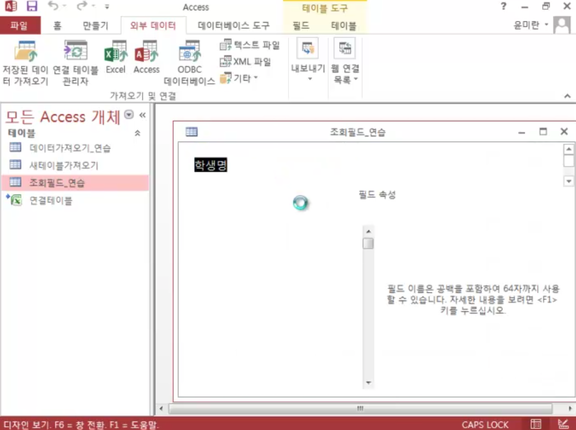
Task: Click the 테이블 도구 contextual header
Action: tap(325, 8)
